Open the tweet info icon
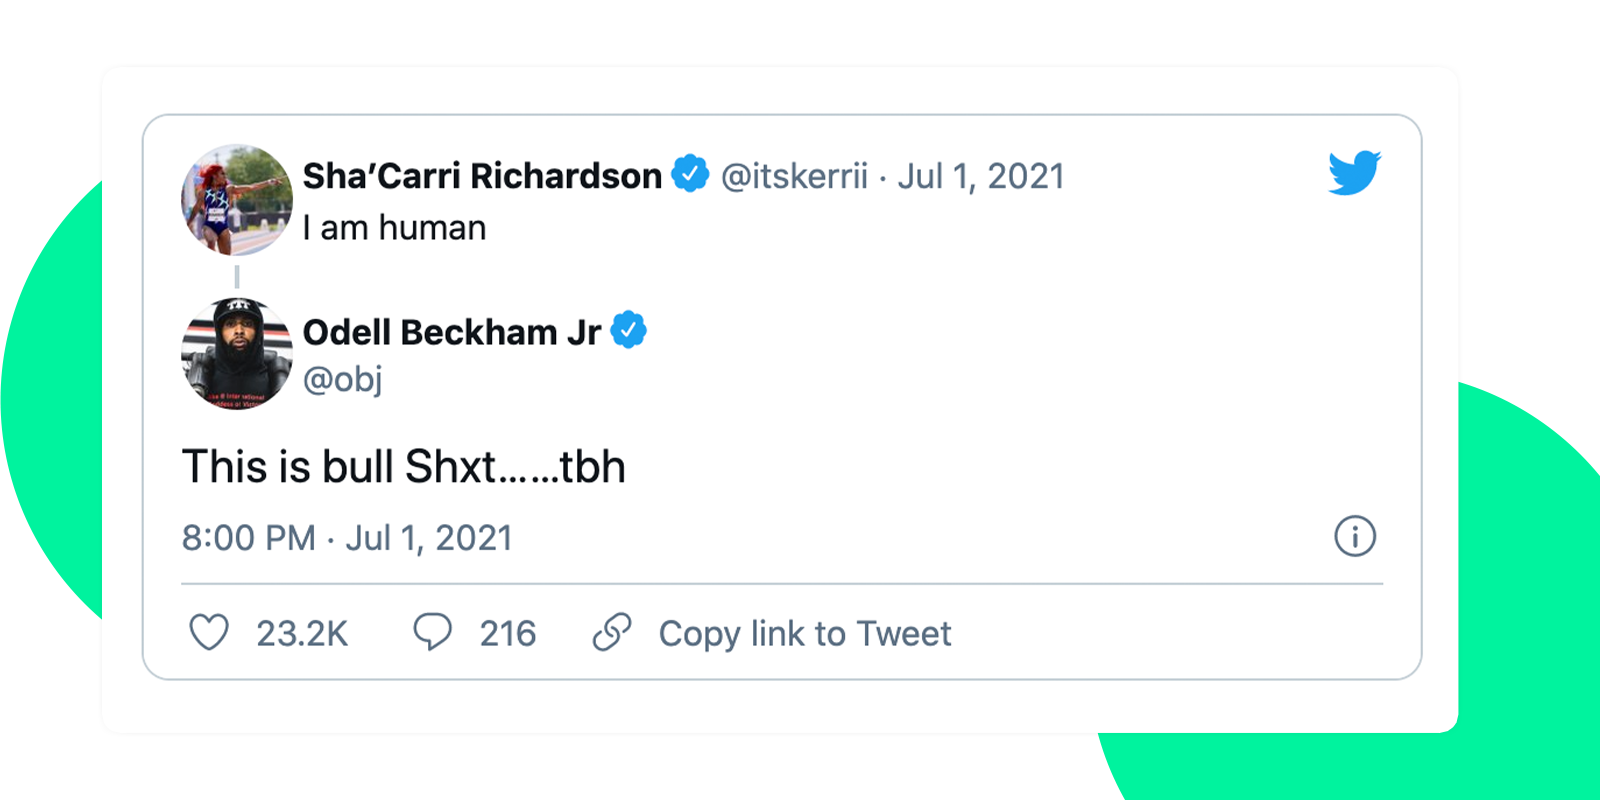 (x=1355, y=537)
